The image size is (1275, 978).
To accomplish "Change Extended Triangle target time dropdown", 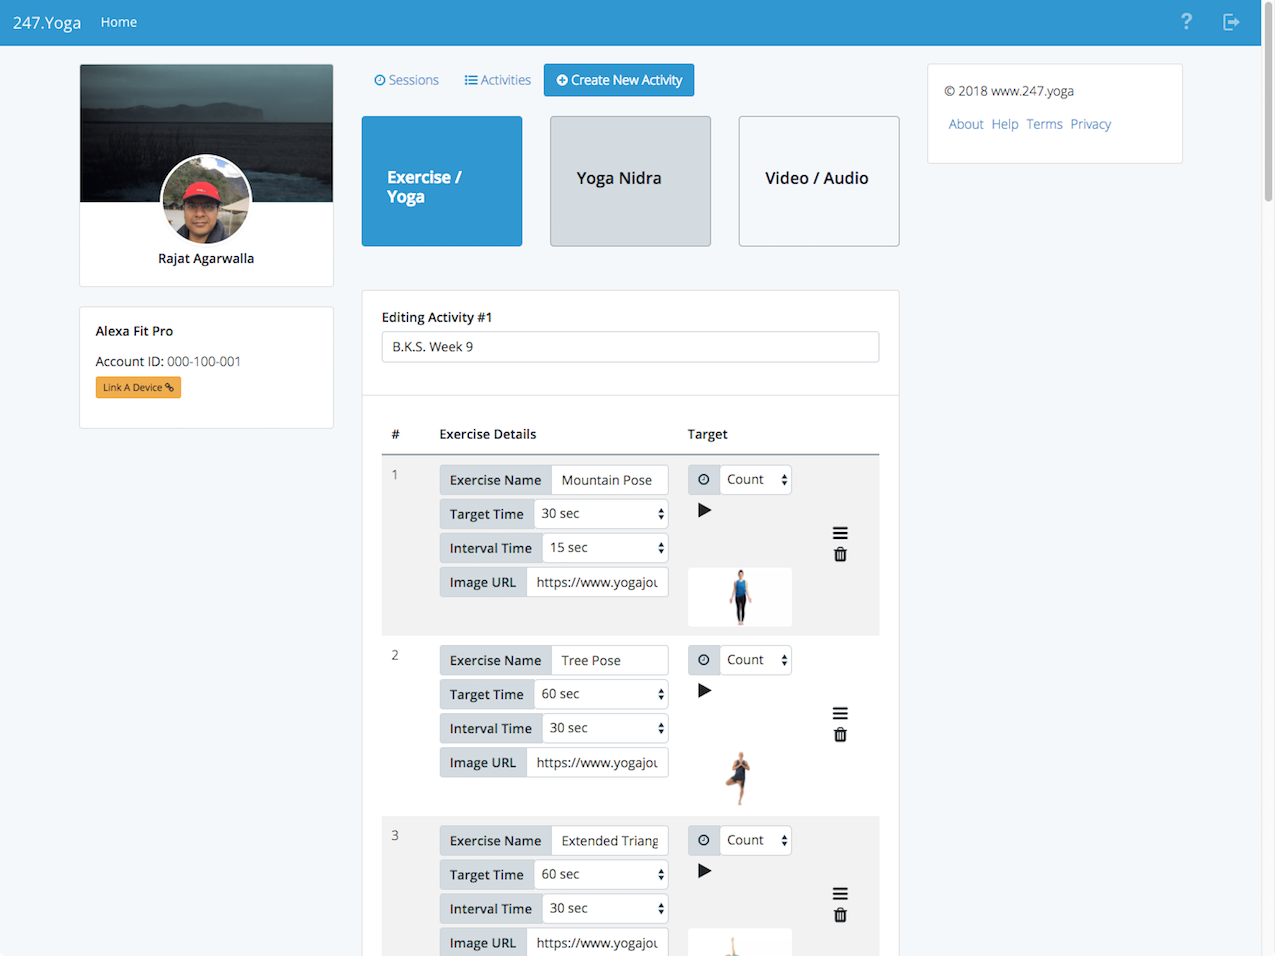I will 601,874.
